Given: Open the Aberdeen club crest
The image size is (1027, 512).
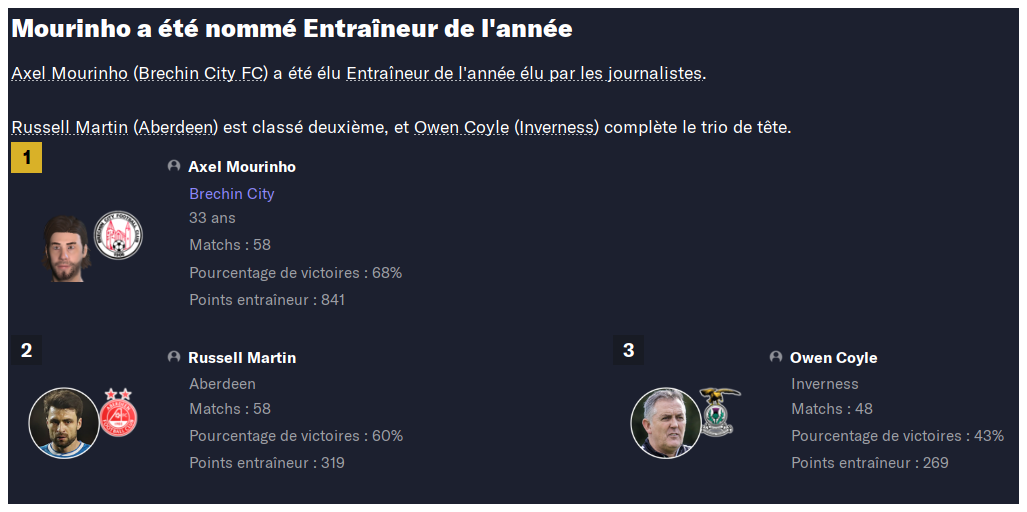Looking at the screenshot, I should click(119, 413).
